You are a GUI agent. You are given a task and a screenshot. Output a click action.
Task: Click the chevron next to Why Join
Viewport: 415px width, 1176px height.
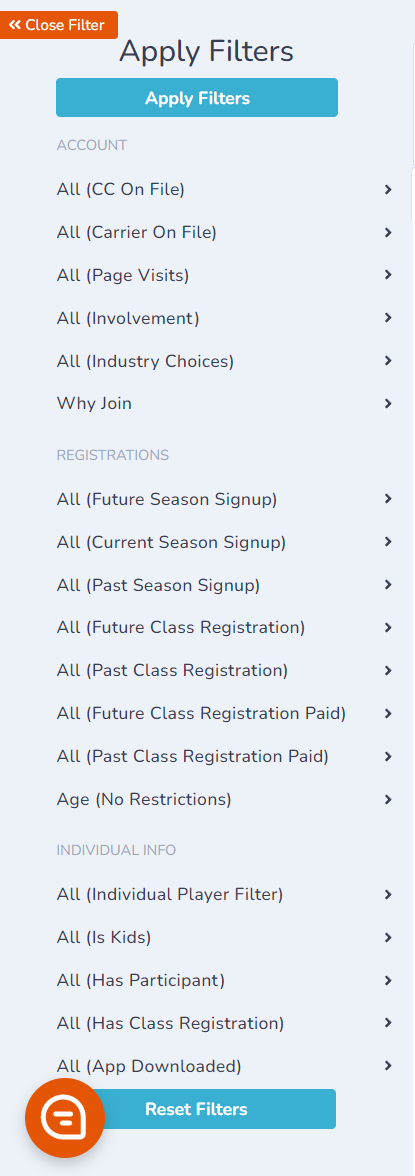click(x=388, y=404)
